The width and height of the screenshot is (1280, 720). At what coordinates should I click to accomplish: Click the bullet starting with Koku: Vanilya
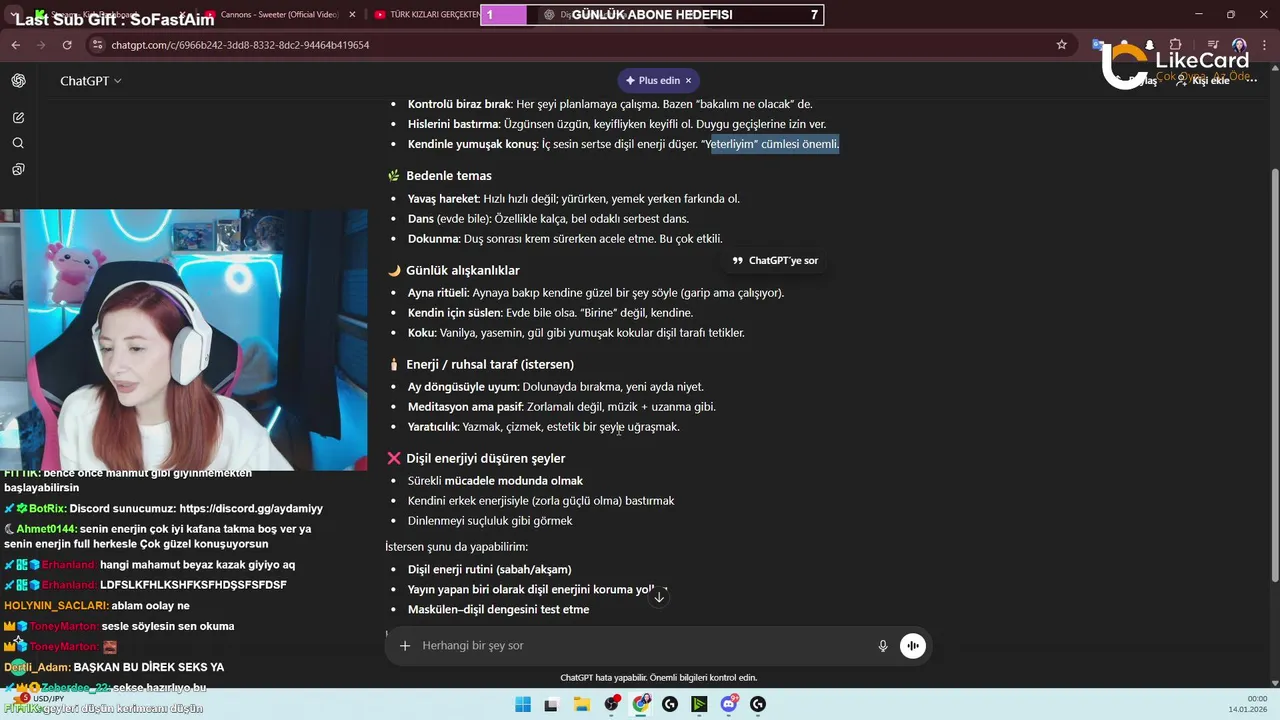click(x=576, y=333)
